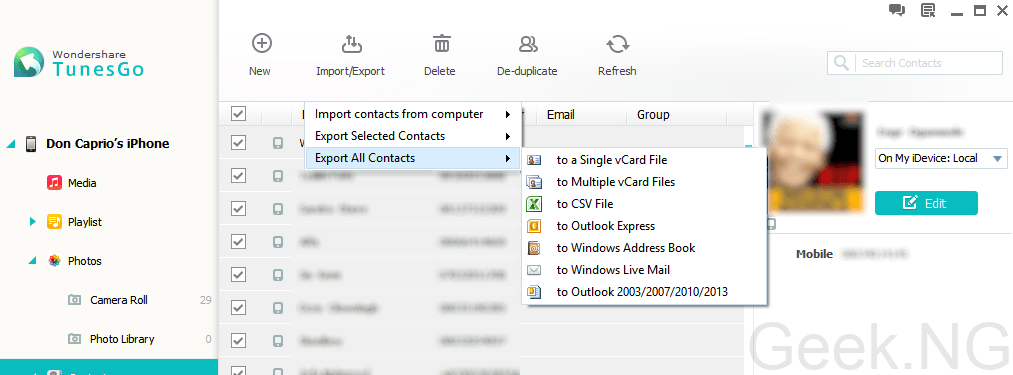Click the Windows Live Mail envelope icon
Image resolution: width=1013 pixels, height=375 pixels.
point(534,270)
